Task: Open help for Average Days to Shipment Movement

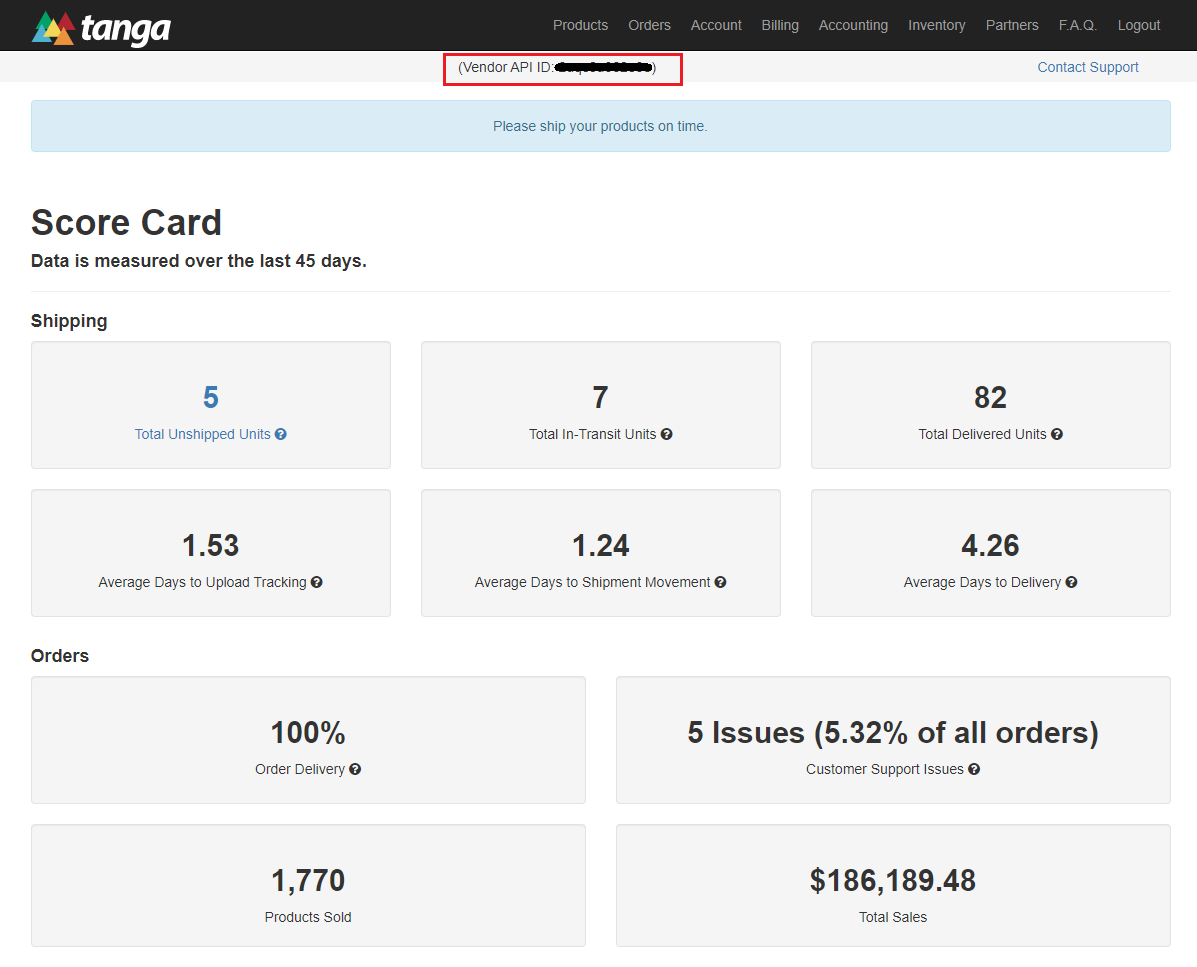Action: (721, 581)
